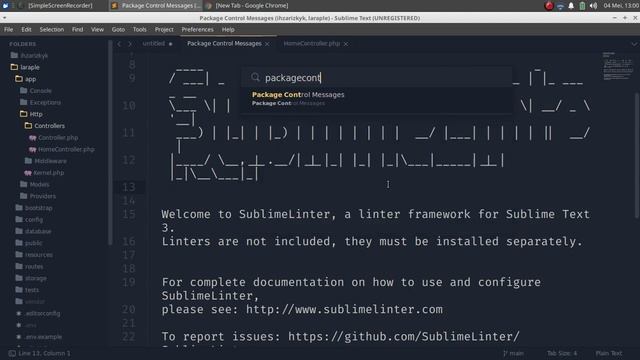The width and height of the screenshot is (640, 360).
Task: Click the database folder icon
Action: point(19,231)
